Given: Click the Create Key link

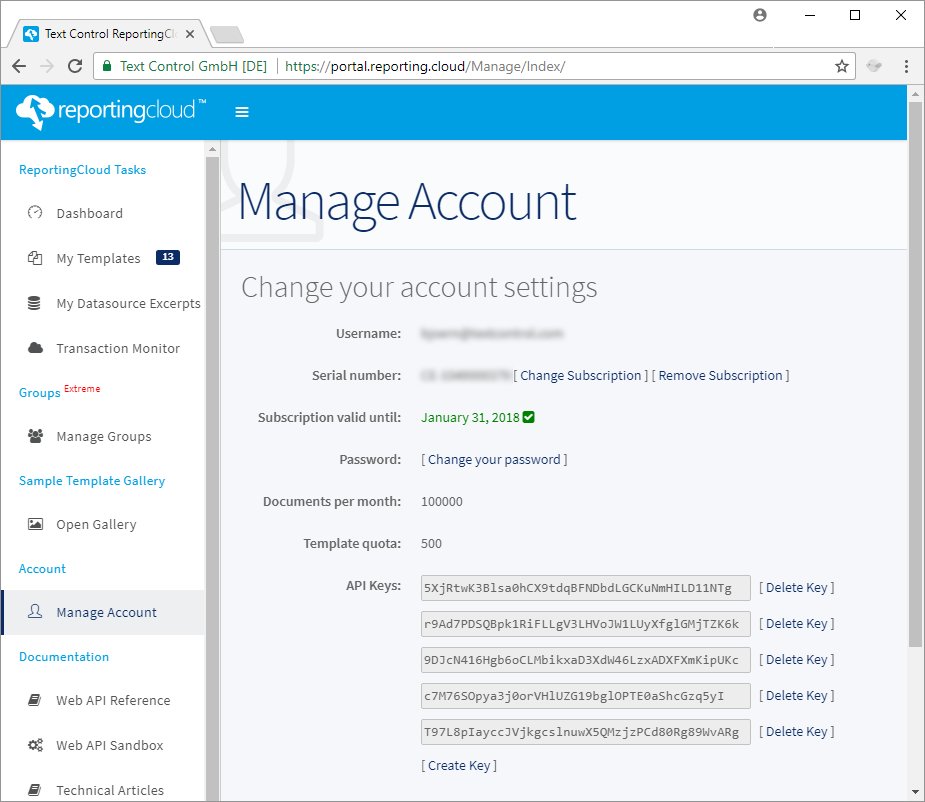Looking at the screenshot, I should tap(459, 765).
